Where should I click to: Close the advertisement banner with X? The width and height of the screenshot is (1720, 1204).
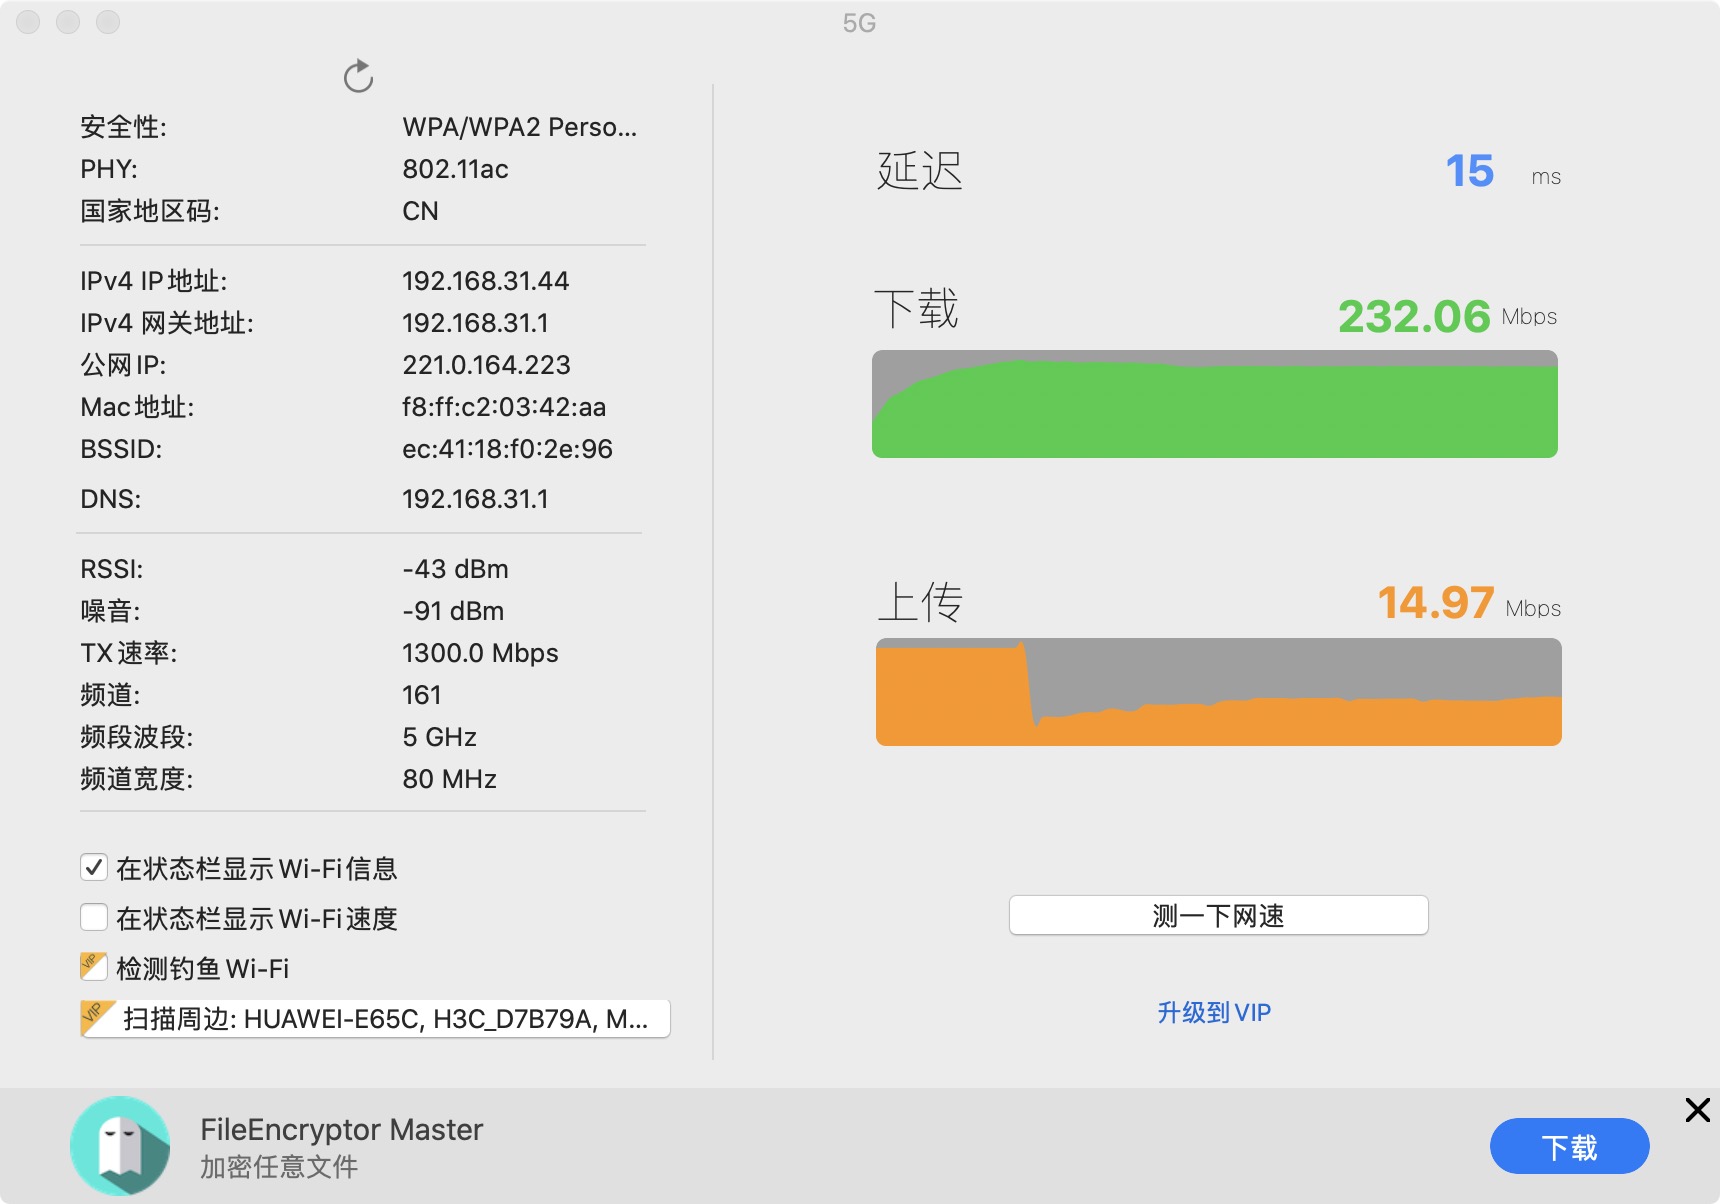(x=1697, y=1109)
